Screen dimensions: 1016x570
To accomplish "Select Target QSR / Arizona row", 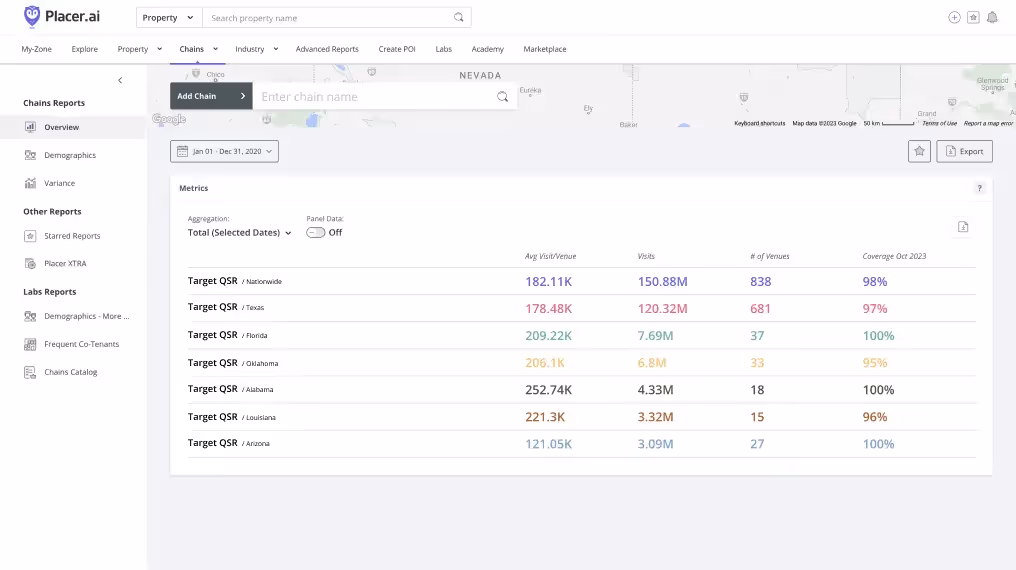I will pyautogui.click(x=582, y=444).
